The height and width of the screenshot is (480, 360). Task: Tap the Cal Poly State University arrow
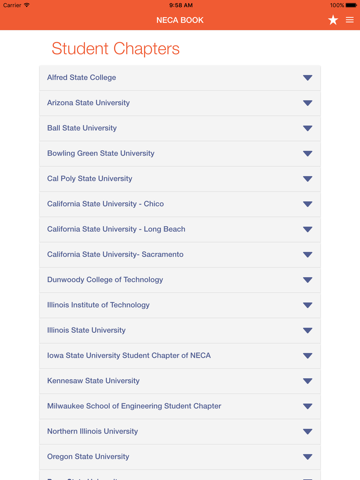(x=308, y=179)
